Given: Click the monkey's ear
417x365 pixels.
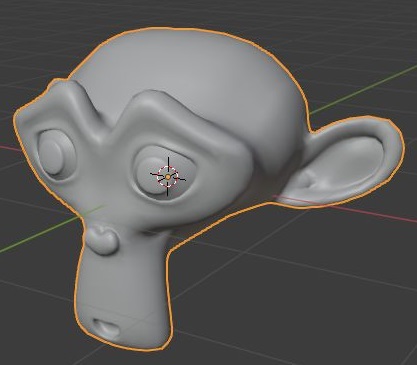Looking at the screenshot, I should pyautogui.click(x=343, y=162).
